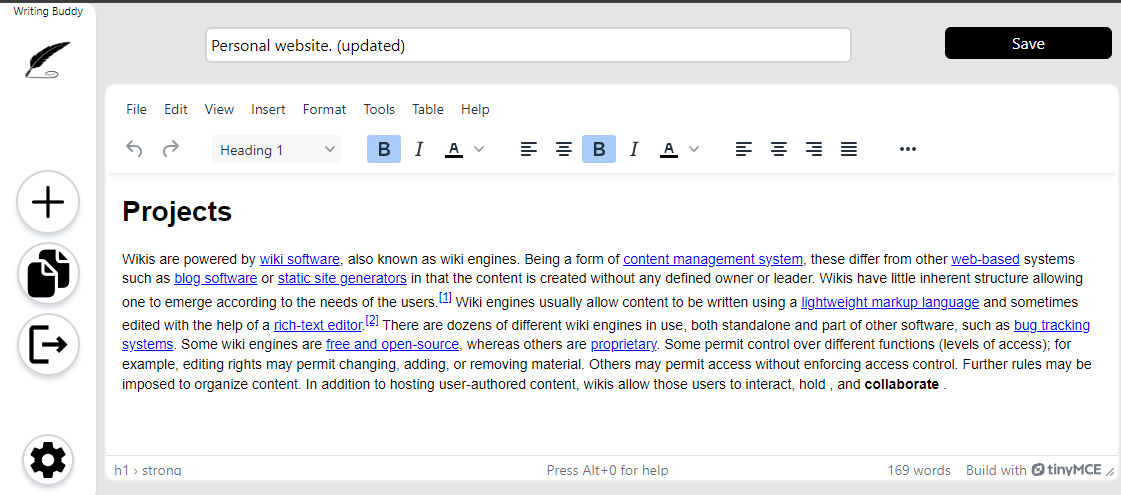This screenshot has width=1121, height=495.
Task: Click the document title input field
Action: [x=528, y=45]
